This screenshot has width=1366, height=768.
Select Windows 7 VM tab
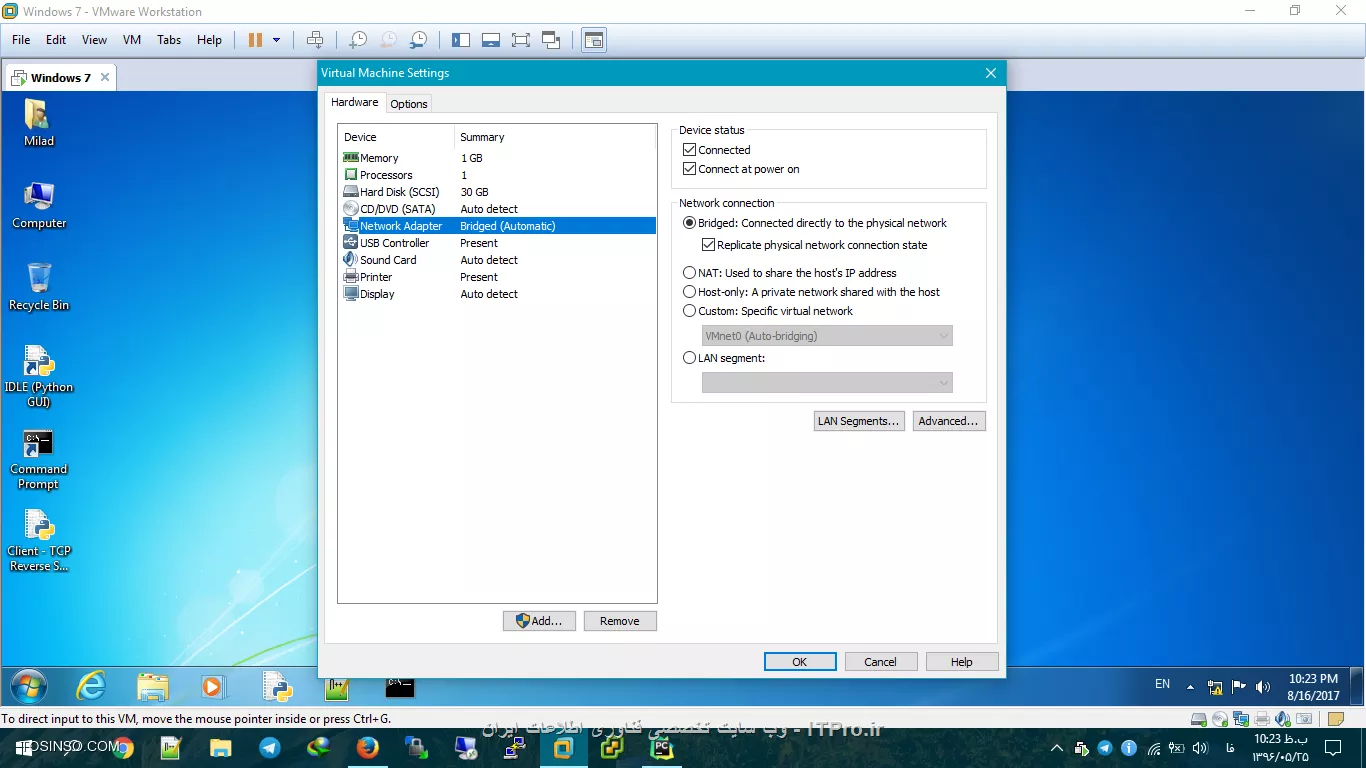(60, 77)
